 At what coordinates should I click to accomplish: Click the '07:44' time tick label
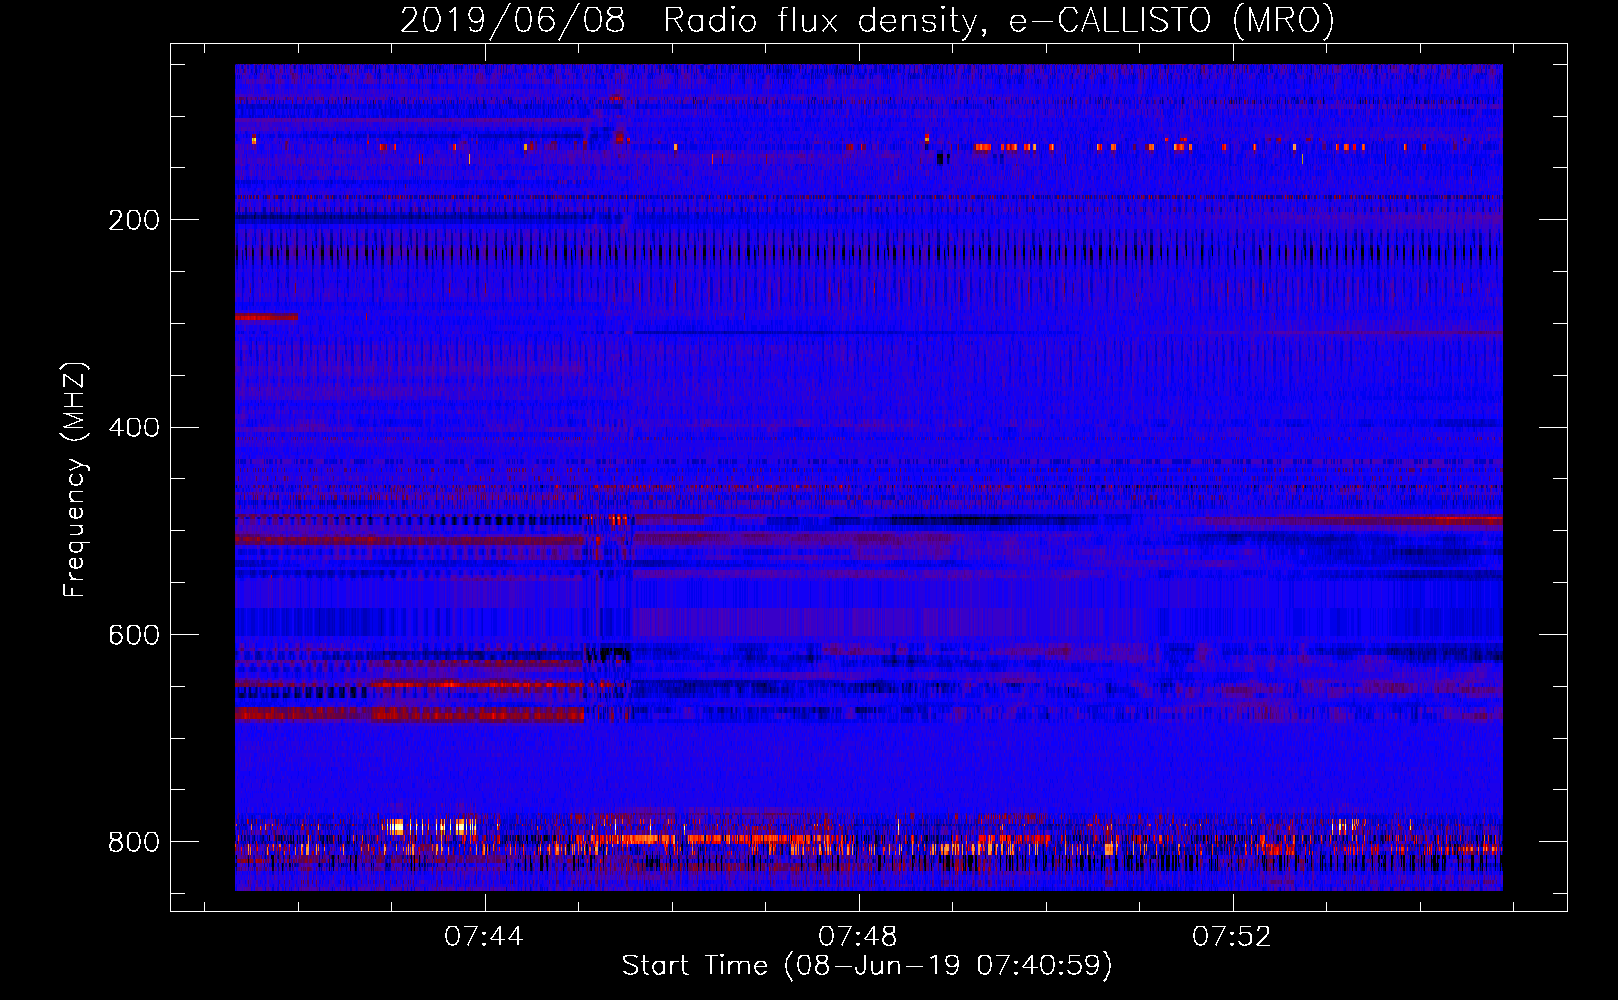(x=484, y=937)
